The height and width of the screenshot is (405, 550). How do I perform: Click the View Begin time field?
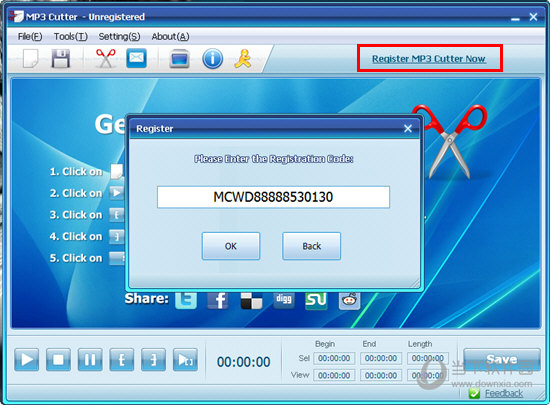click(x=334, y=376)
